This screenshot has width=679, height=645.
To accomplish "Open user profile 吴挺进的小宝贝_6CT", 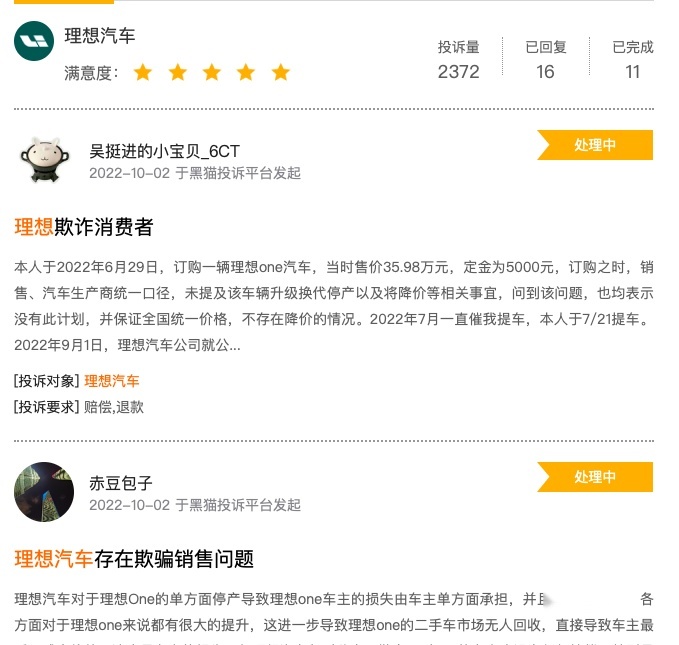I will coord(164,151).
